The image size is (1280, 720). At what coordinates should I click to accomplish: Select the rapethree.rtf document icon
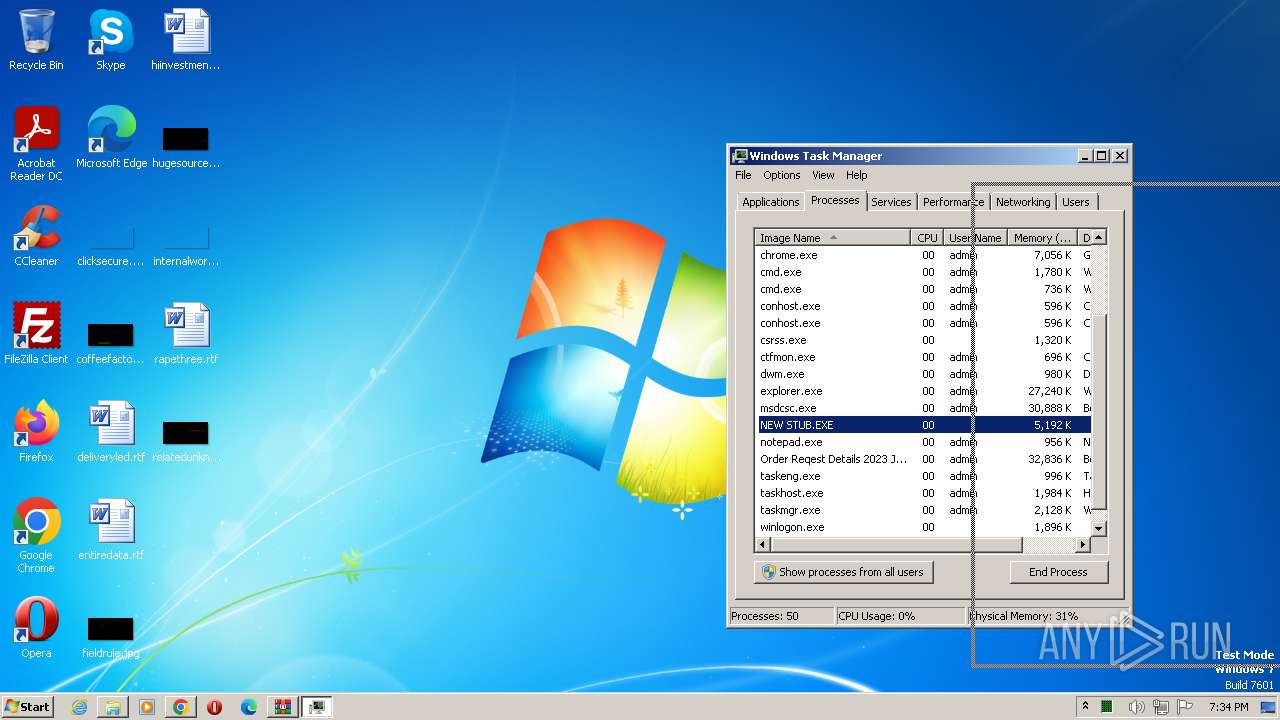click(x=186, y=334)
